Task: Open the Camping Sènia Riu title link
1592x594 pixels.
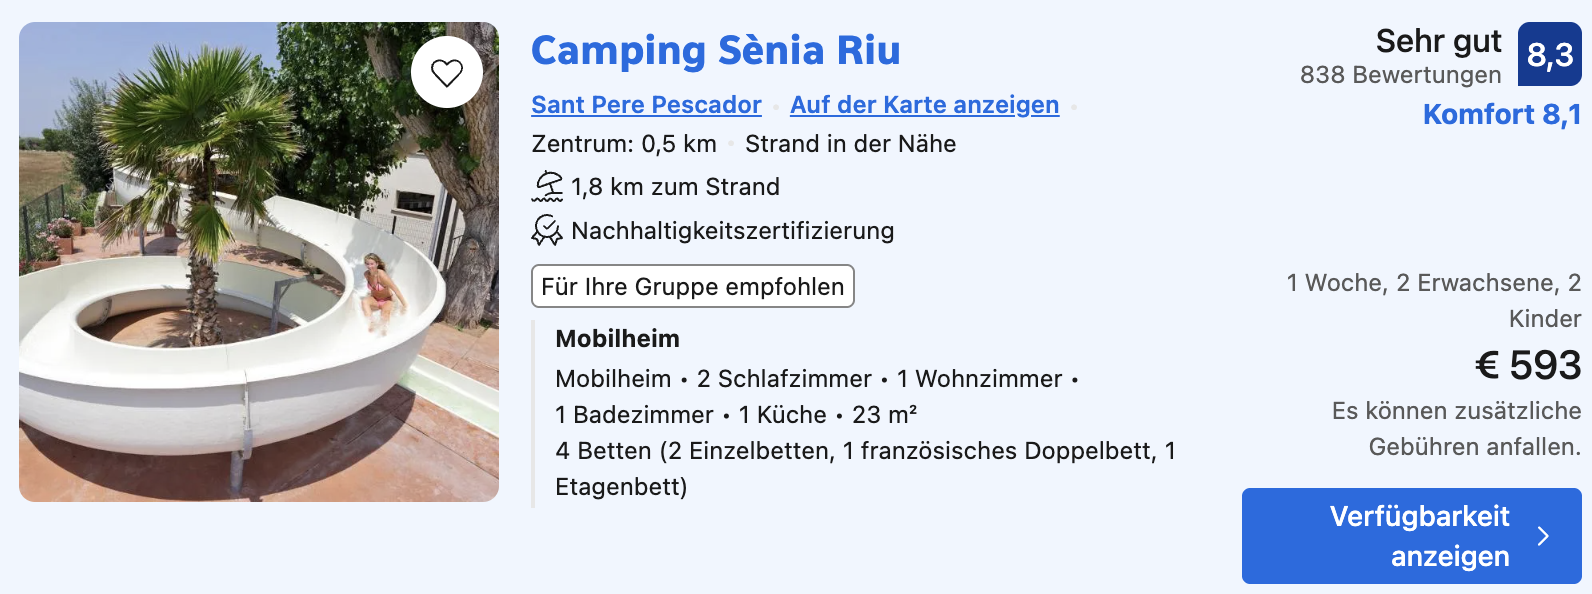Action: 716,50
